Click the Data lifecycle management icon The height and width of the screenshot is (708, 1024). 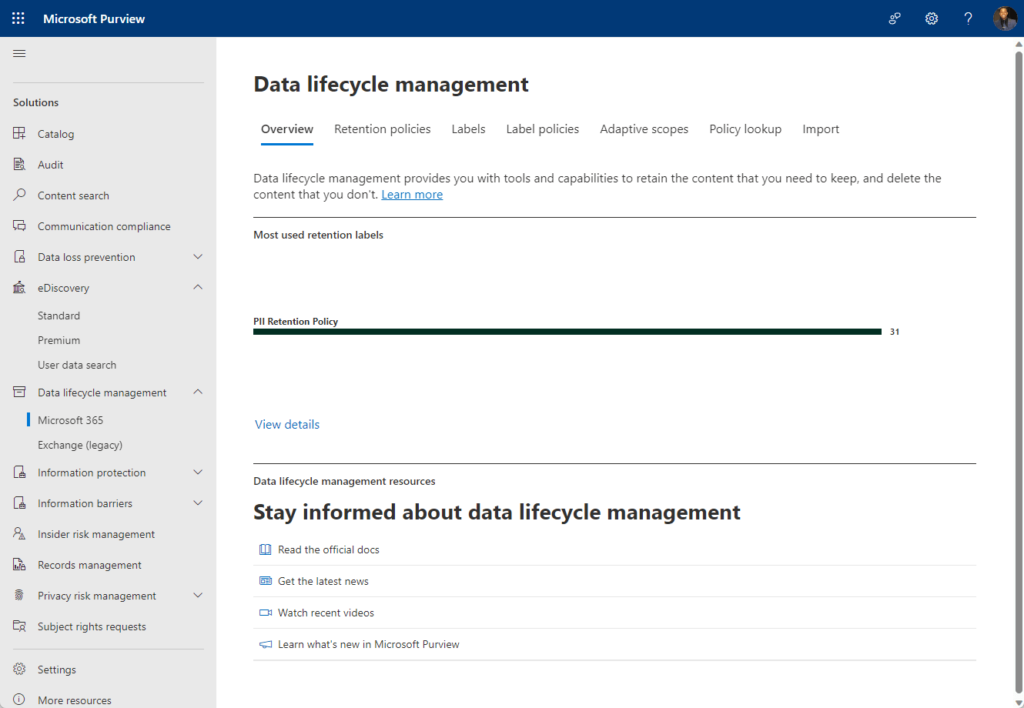20,392
